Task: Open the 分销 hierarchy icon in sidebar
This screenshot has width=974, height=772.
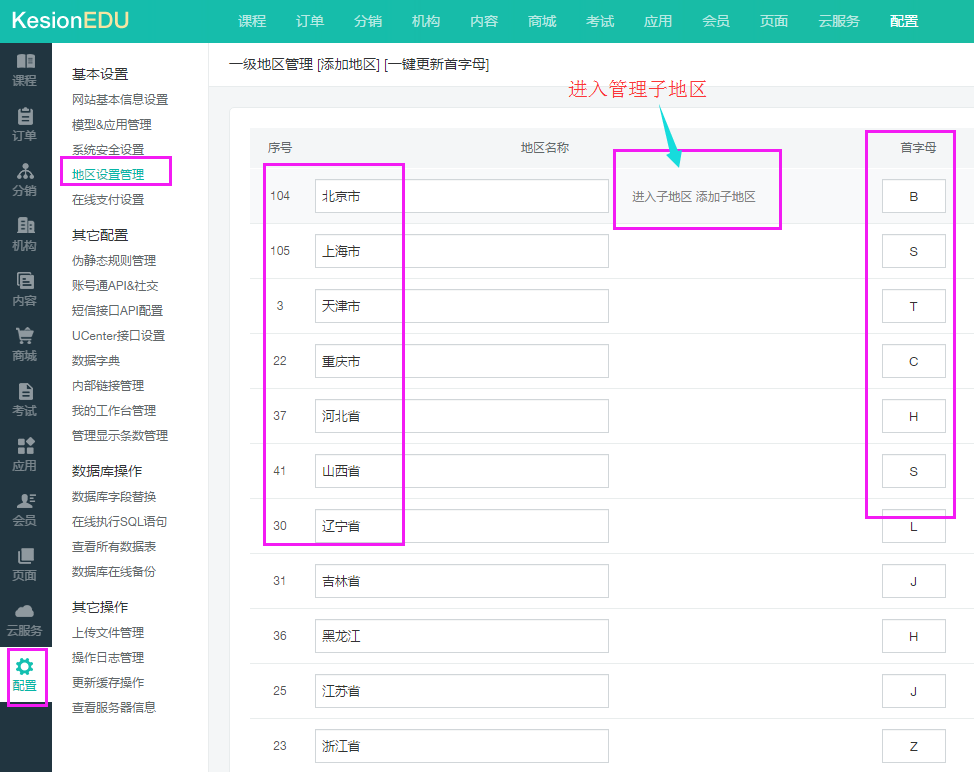Action: click(x=25, y=172)
